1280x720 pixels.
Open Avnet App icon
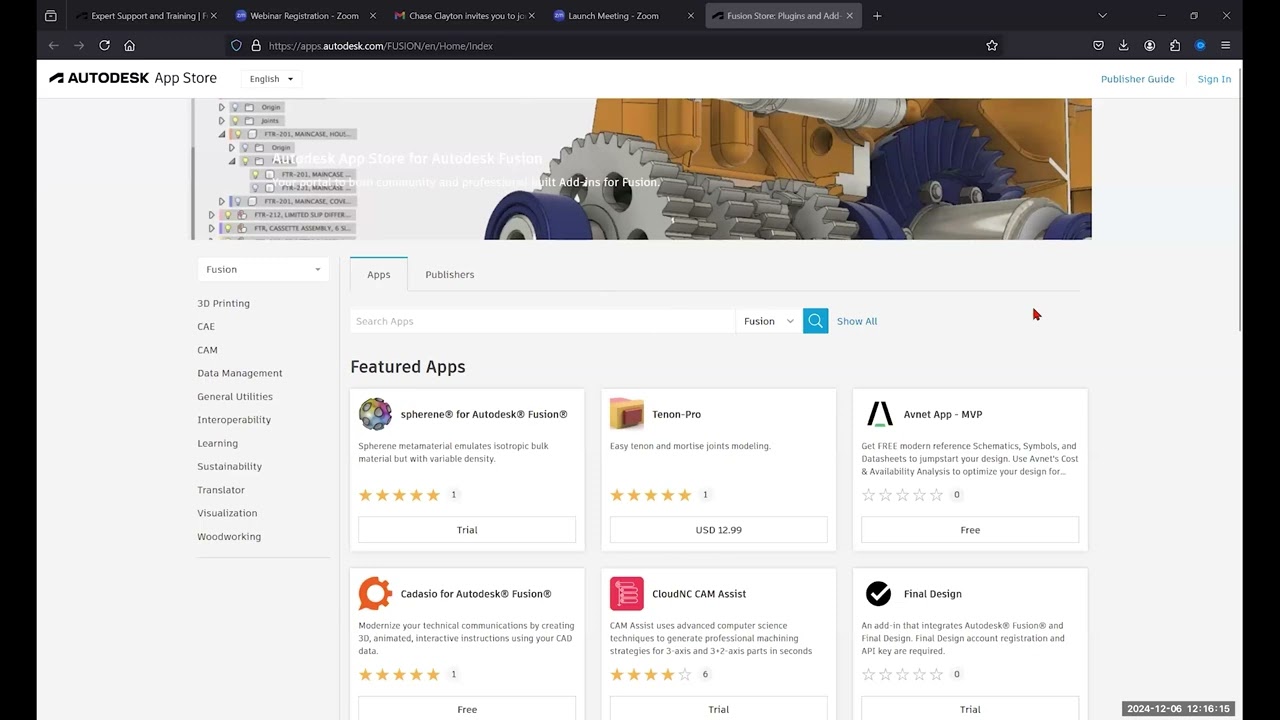[x=879, y=414]
